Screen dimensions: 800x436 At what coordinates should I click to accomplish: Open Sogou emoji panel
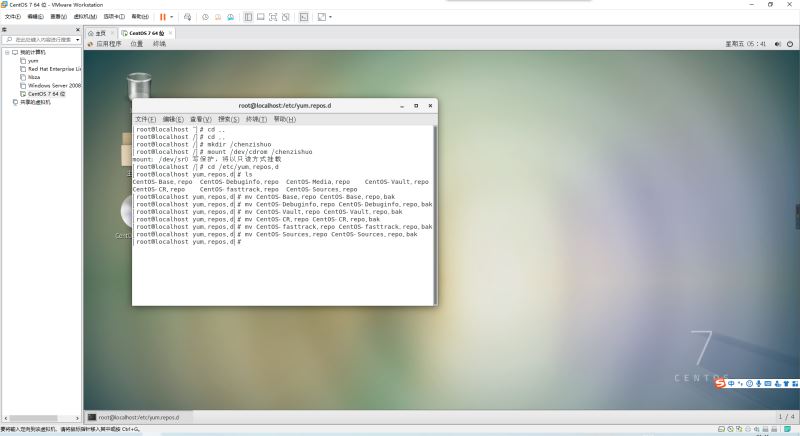[749, 383]
